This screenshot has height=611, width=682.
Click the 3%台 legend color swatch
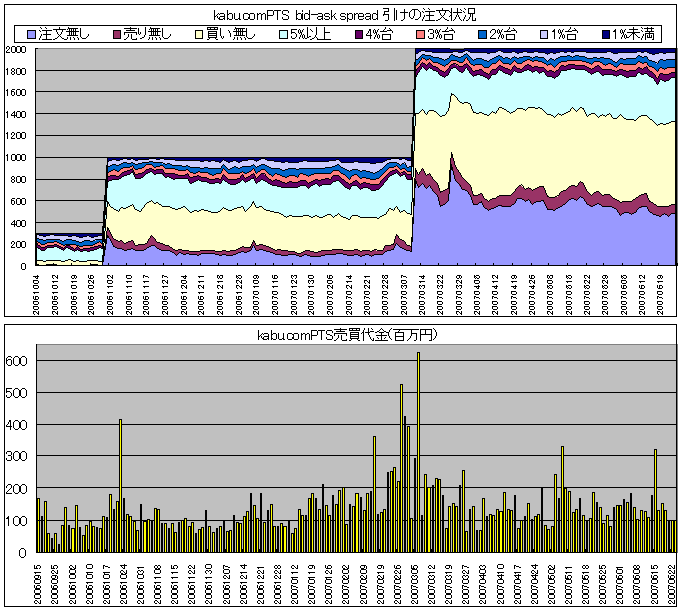pyautogui.click(x=420, y=35)
